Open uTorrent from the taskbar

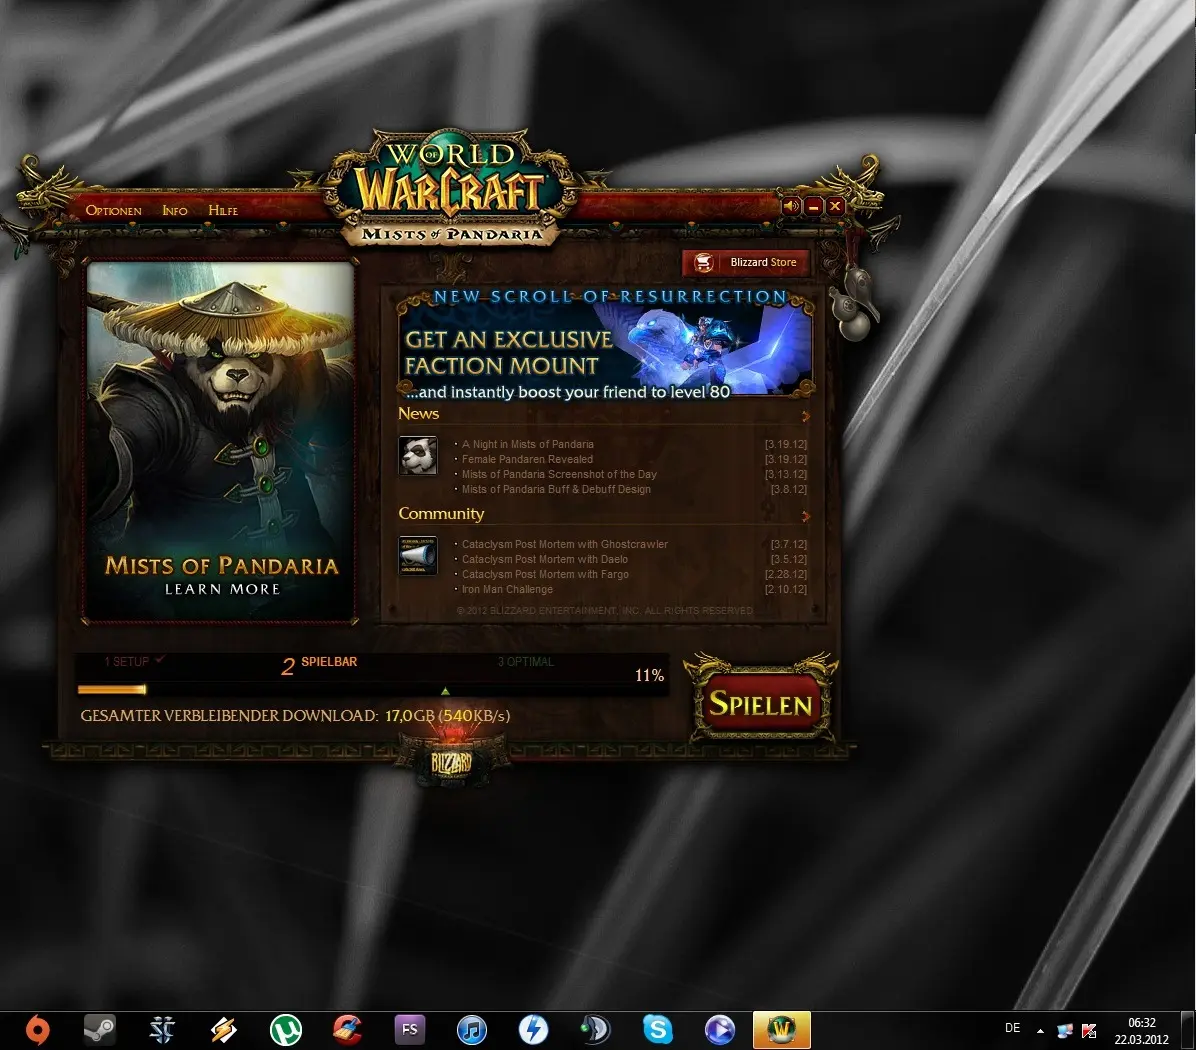click(286, 1030)
